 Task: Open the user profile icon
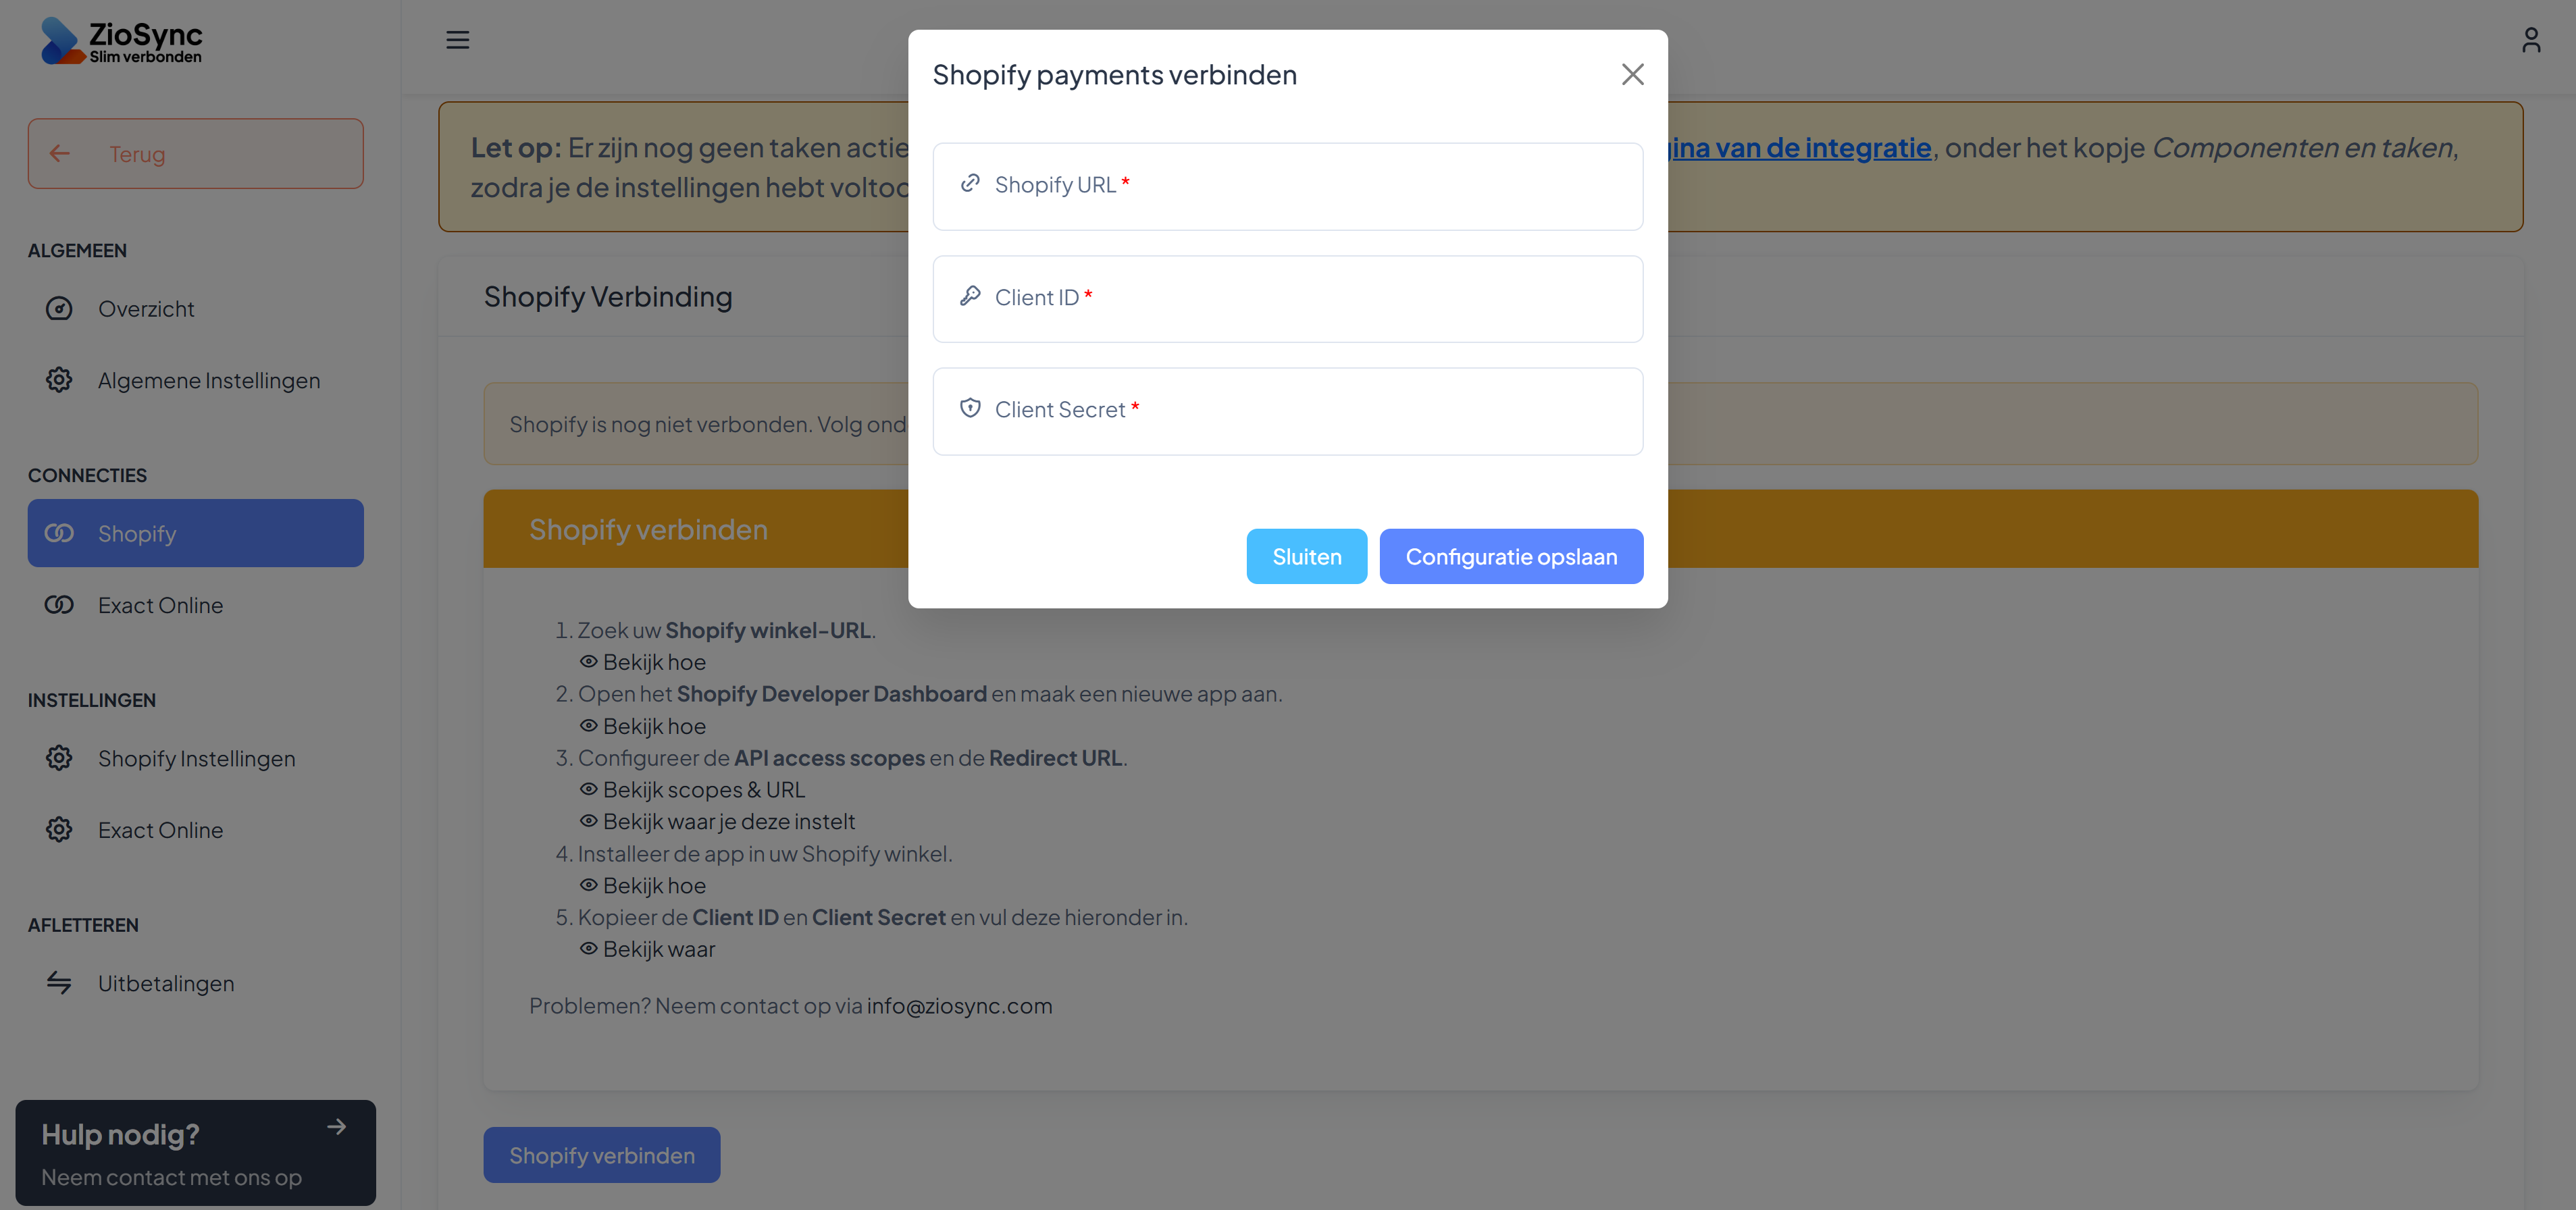[2530, 40]
